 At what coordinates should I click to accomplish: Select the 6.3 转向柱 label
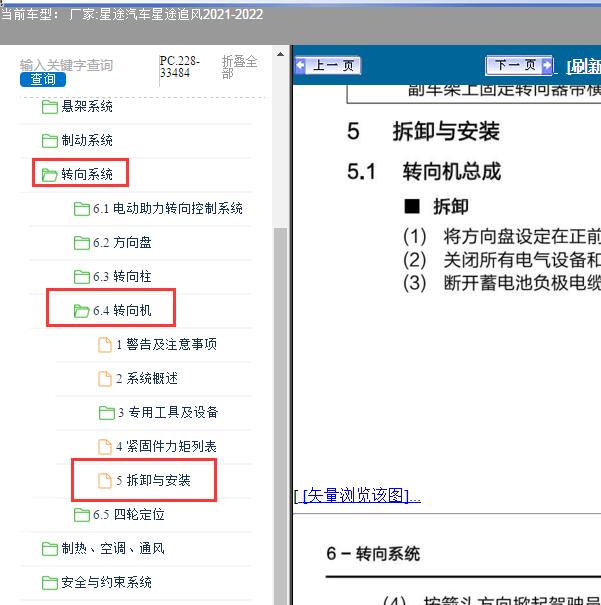[122, 276]
